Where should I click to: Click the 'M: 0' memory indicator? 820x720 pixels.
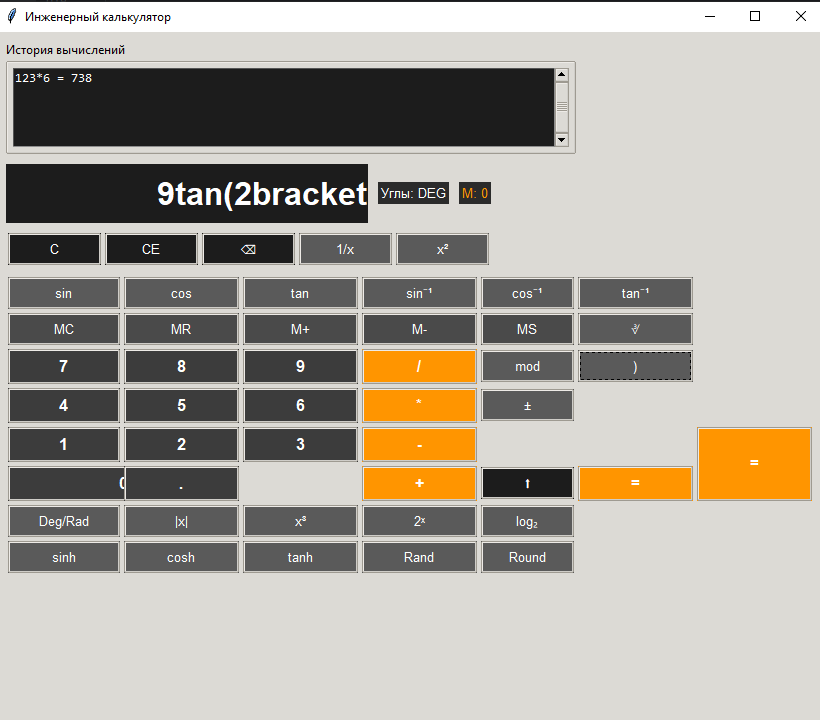(x=475, y=193)
